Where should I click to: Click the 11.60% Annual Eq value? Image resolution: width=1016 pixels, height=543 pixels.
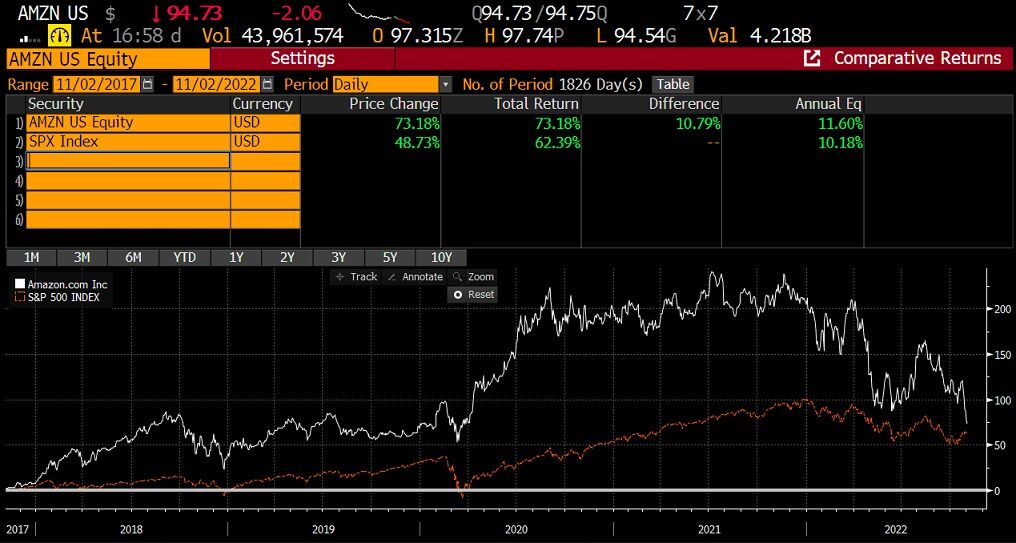tap(840, 123)
